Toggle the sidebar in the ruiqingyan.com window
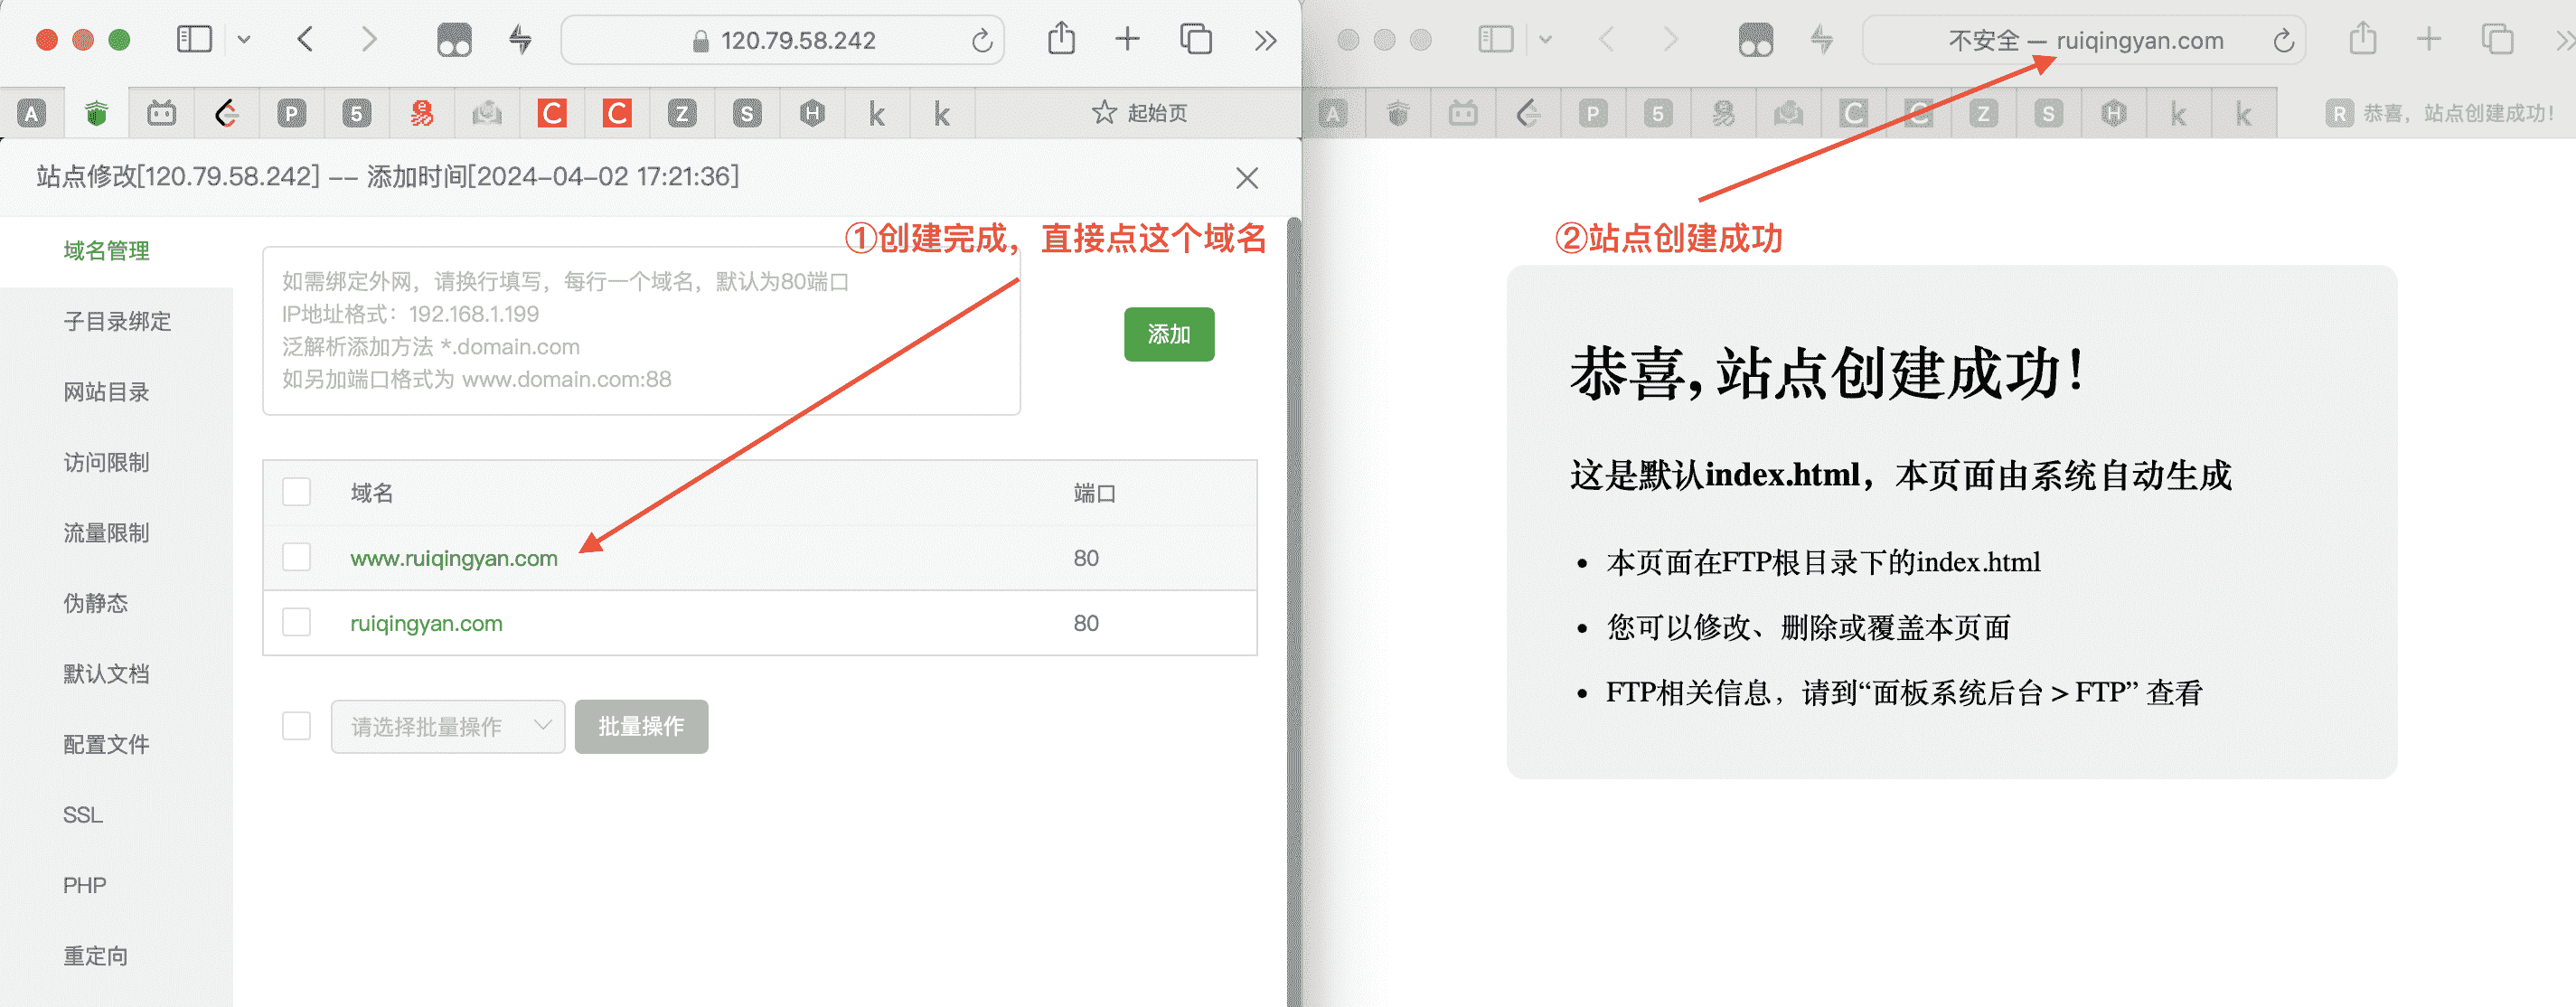The height and width of the screenshot is (1007, 2576). (1496, 40)
